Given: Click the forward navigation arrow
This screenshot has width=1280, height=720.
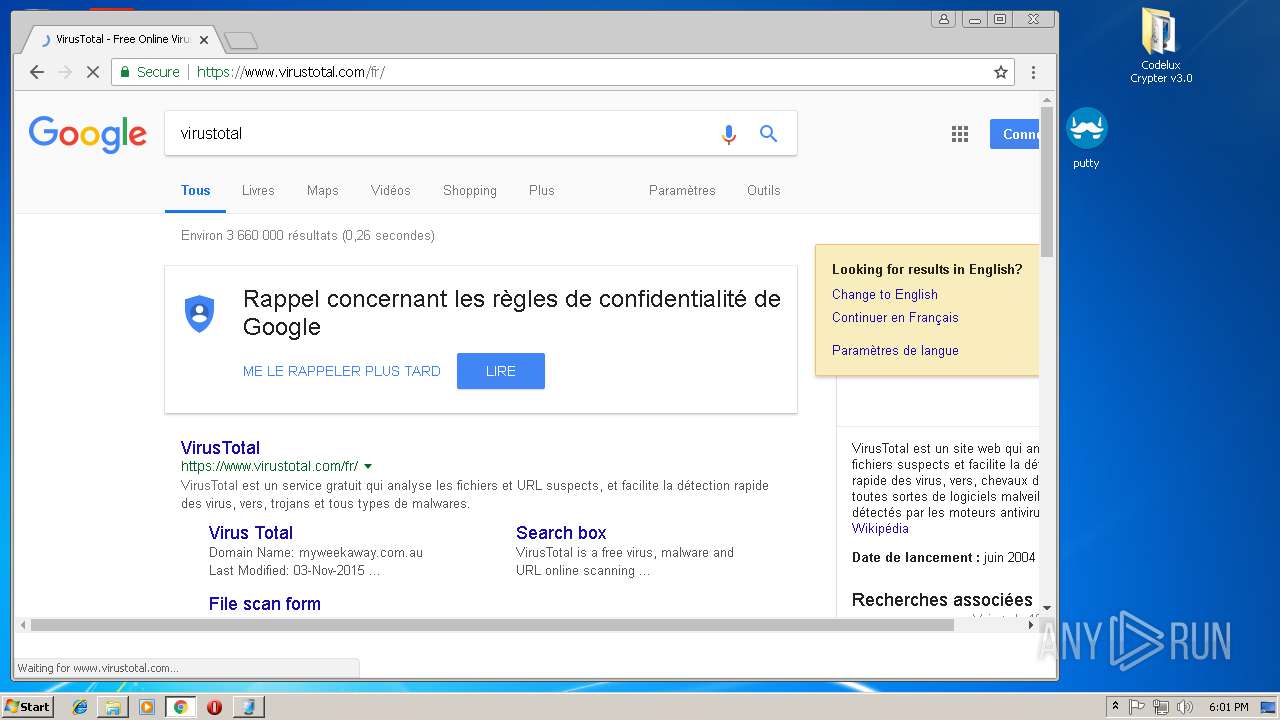Looking at the screenshot, I should [x=65, y=72].
